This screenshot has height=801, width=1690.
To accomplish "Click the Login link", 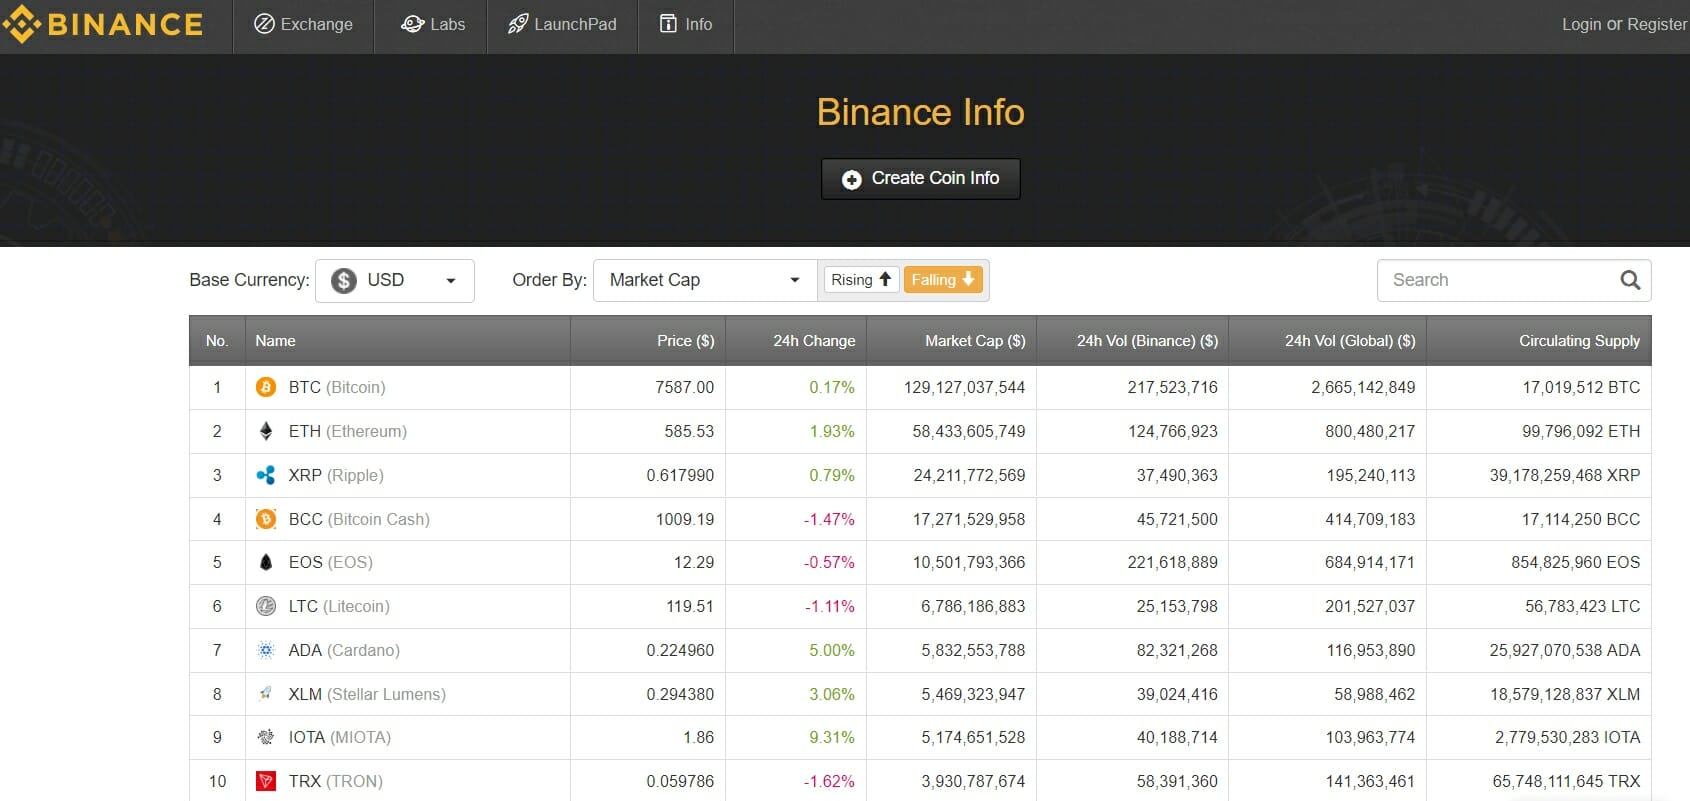I will [x=1581, y=24].
